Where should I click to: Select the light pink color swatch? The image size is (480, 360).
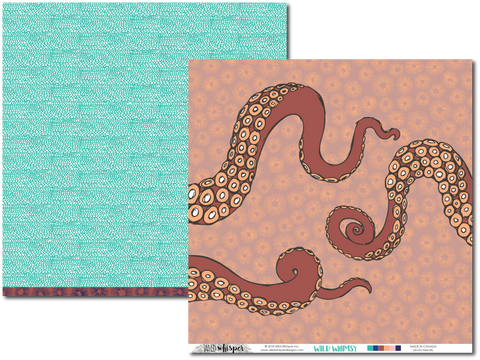coord(392,348)
